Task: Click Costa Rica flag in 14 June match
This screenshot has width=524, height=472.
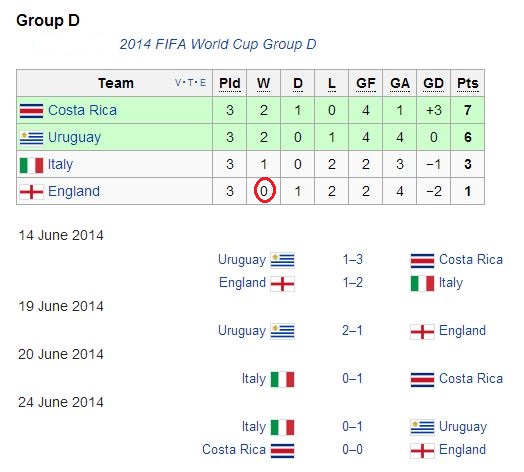Action: click(x=422, y=260)
